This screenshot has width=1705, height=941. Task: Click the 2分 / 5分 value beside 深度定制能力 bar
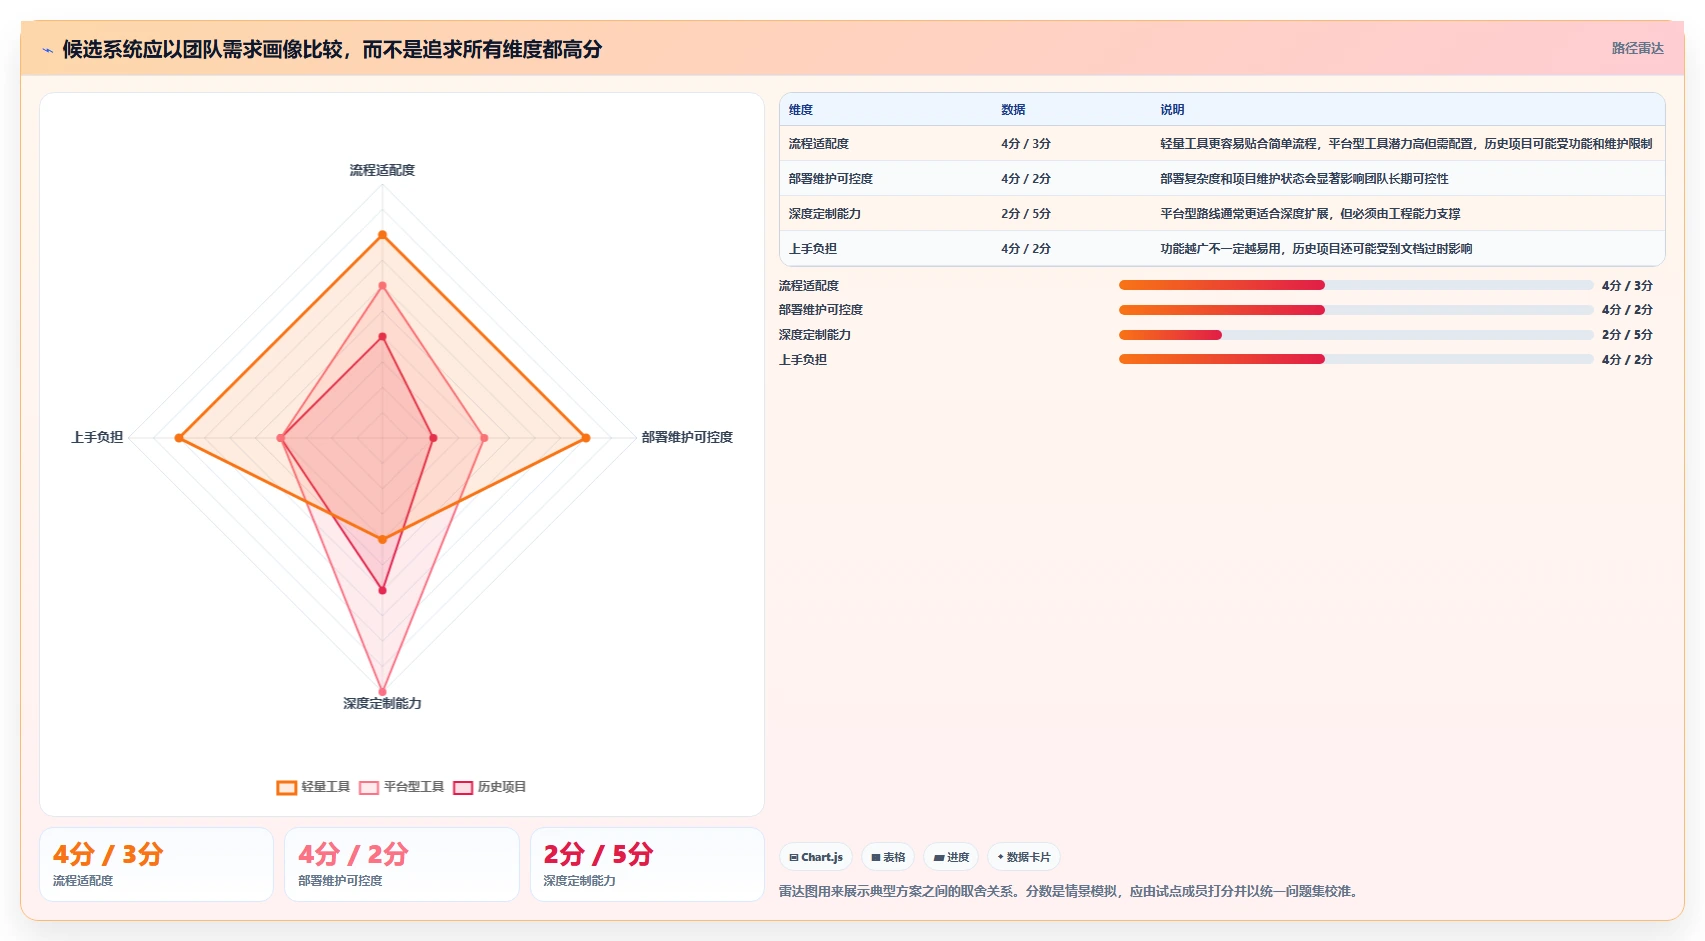click(1627, 335)
